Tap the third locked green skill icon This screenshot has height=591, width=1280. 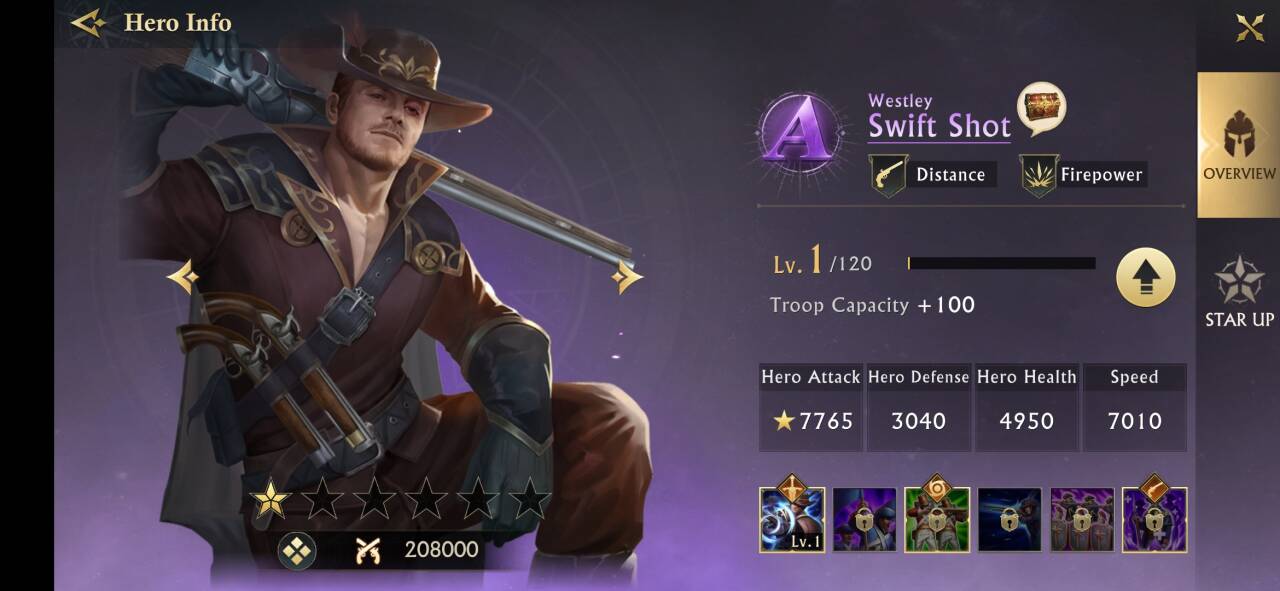[x=937, y=517]
